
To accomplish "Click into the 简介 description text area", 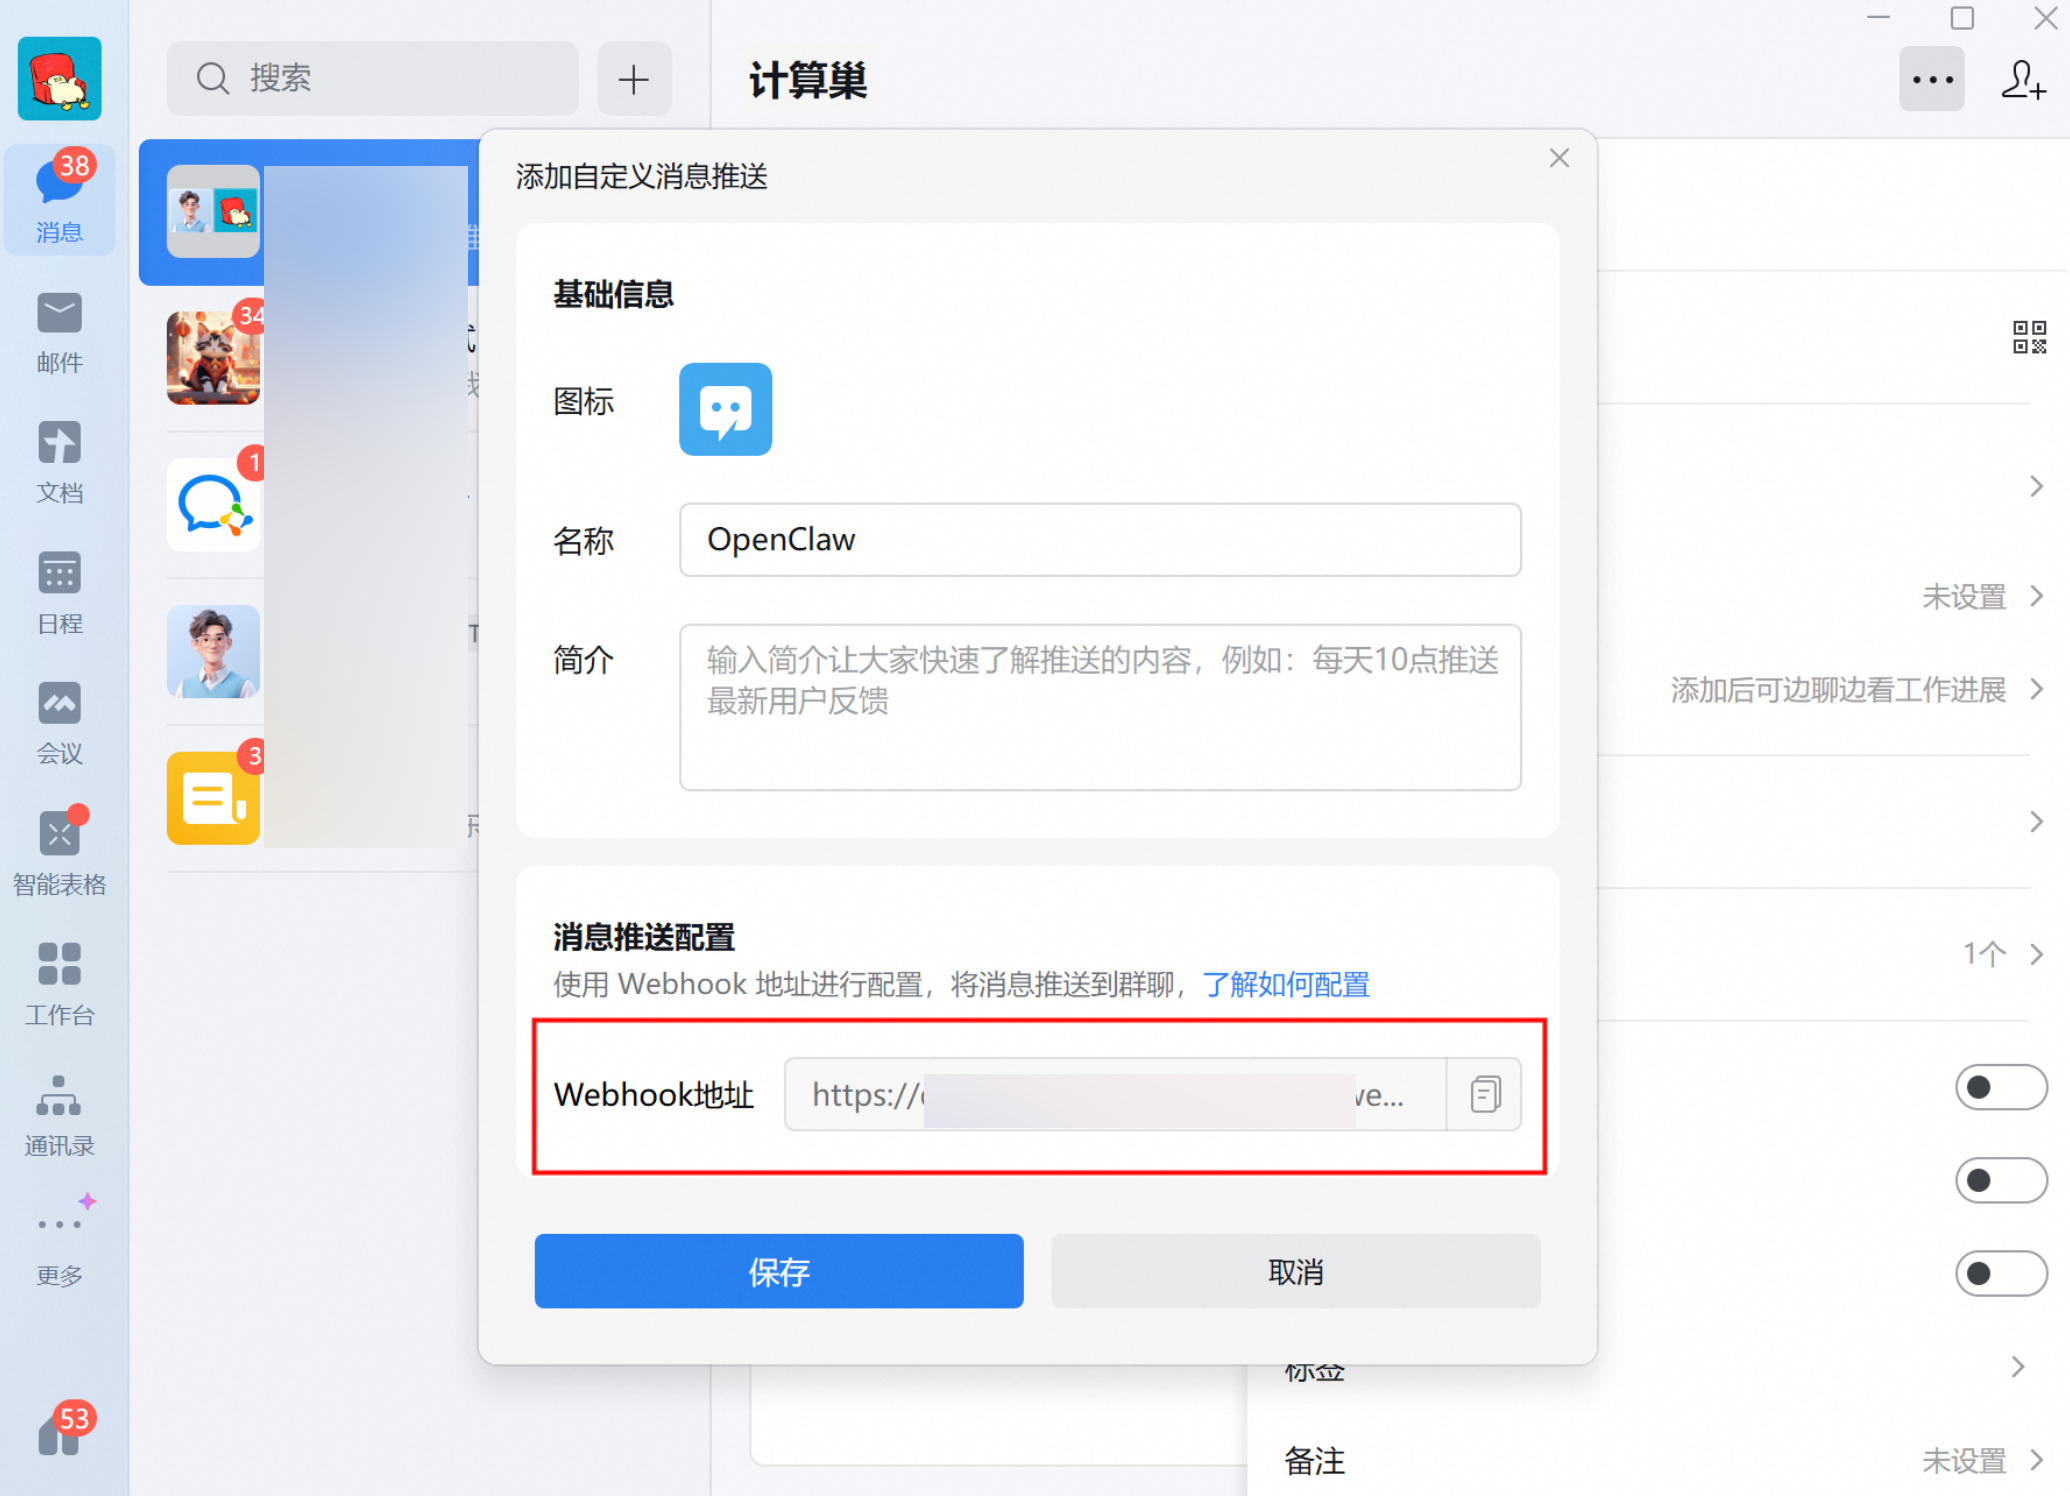I will (x=1100, y=706).
